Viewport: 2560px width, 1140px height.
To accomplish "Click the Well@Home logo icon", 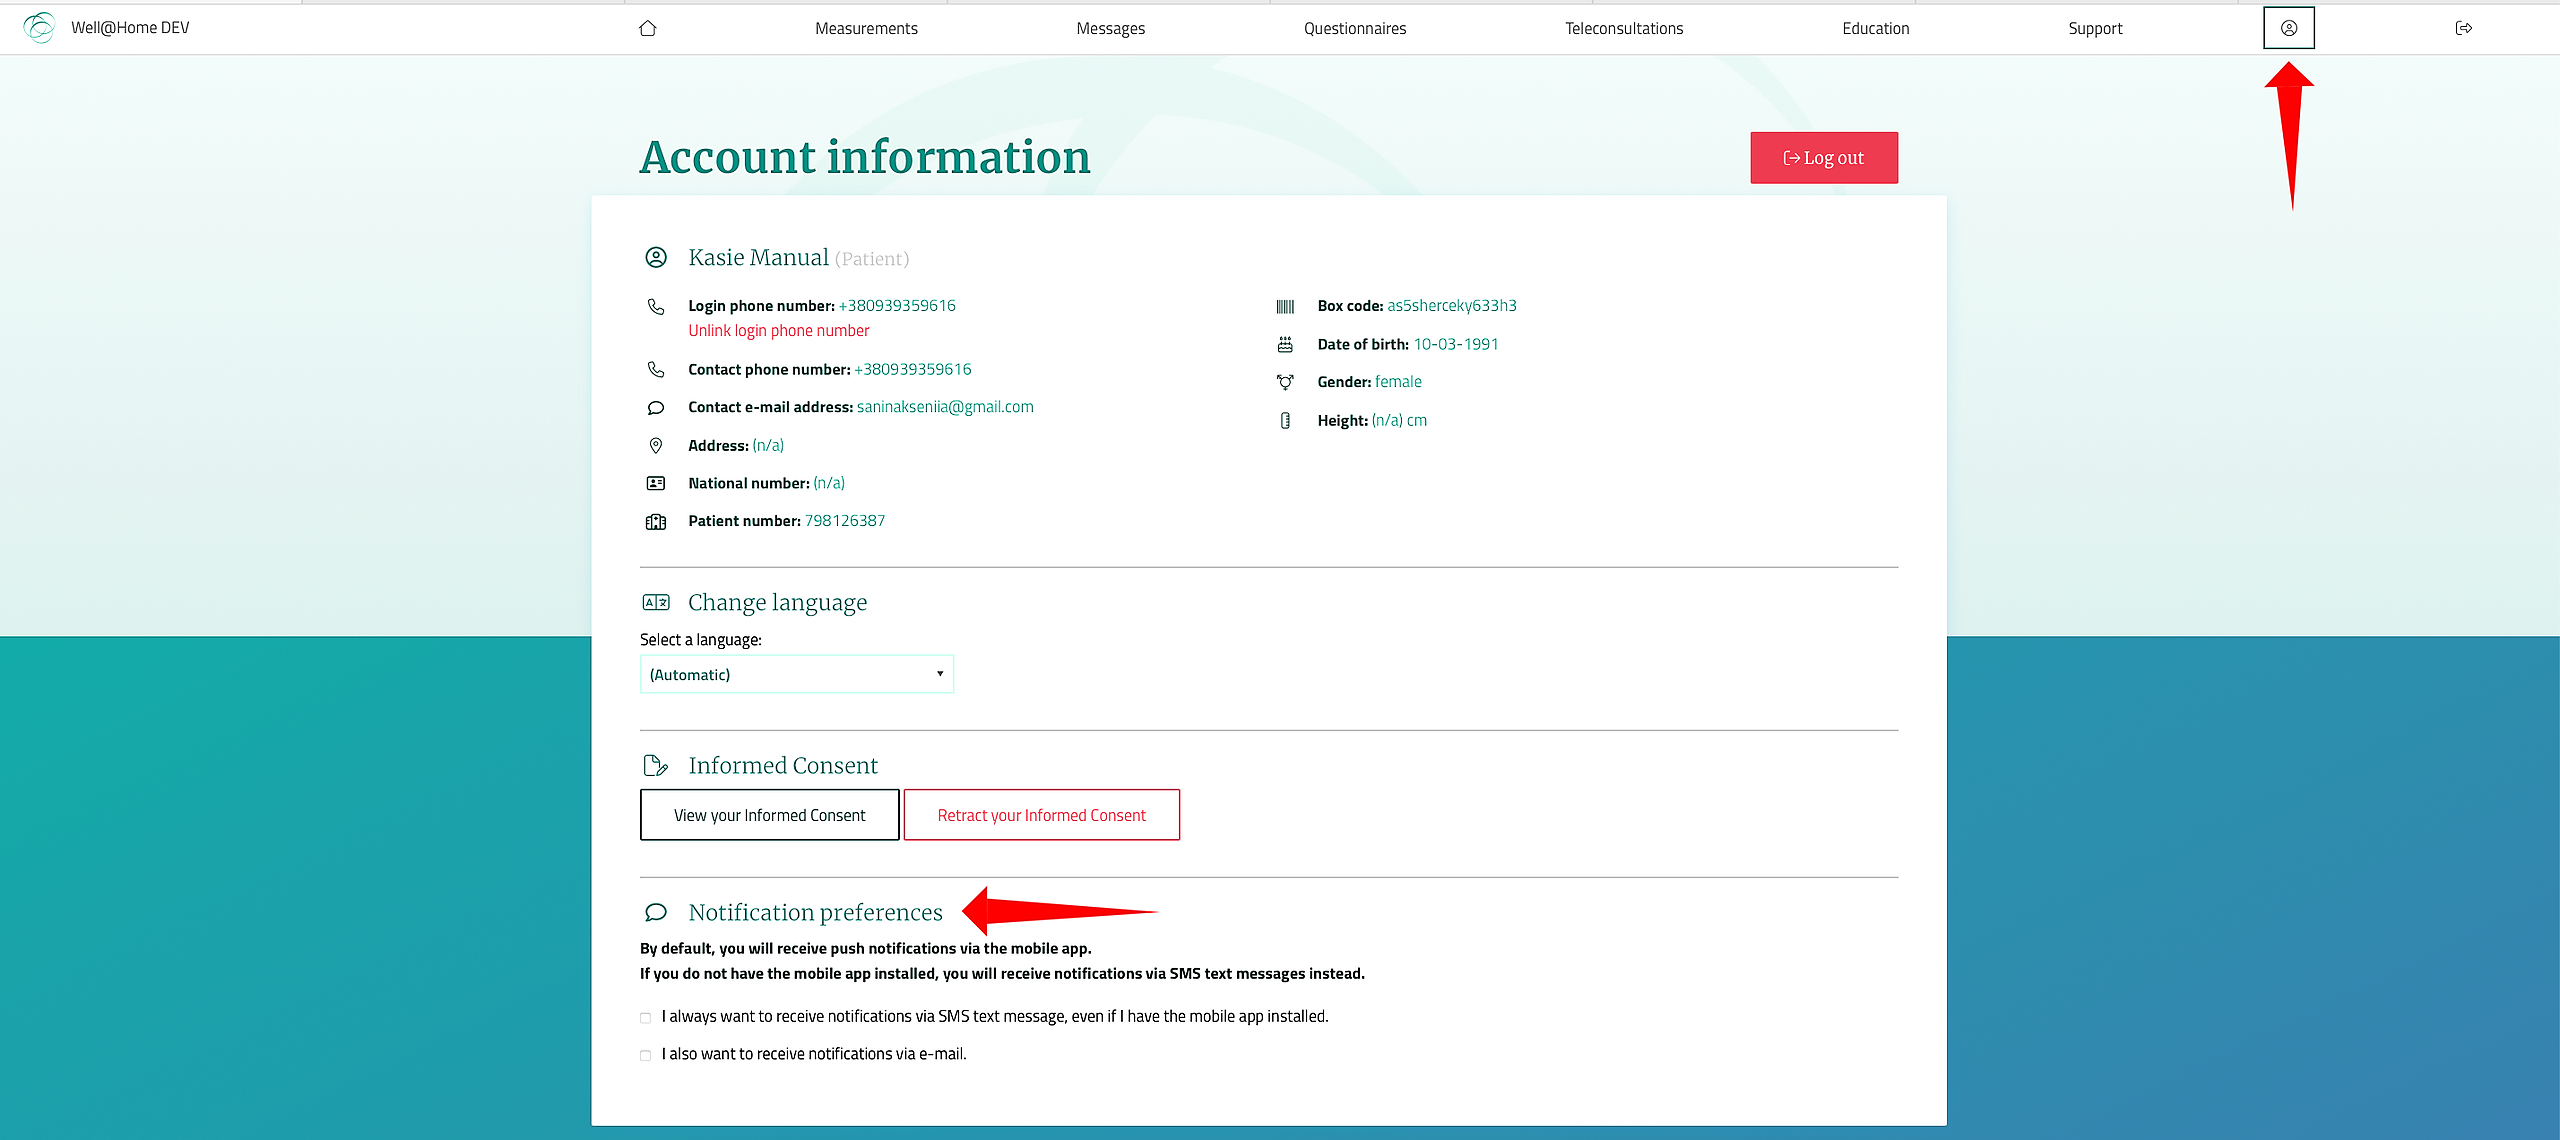I will coord(39,27).
